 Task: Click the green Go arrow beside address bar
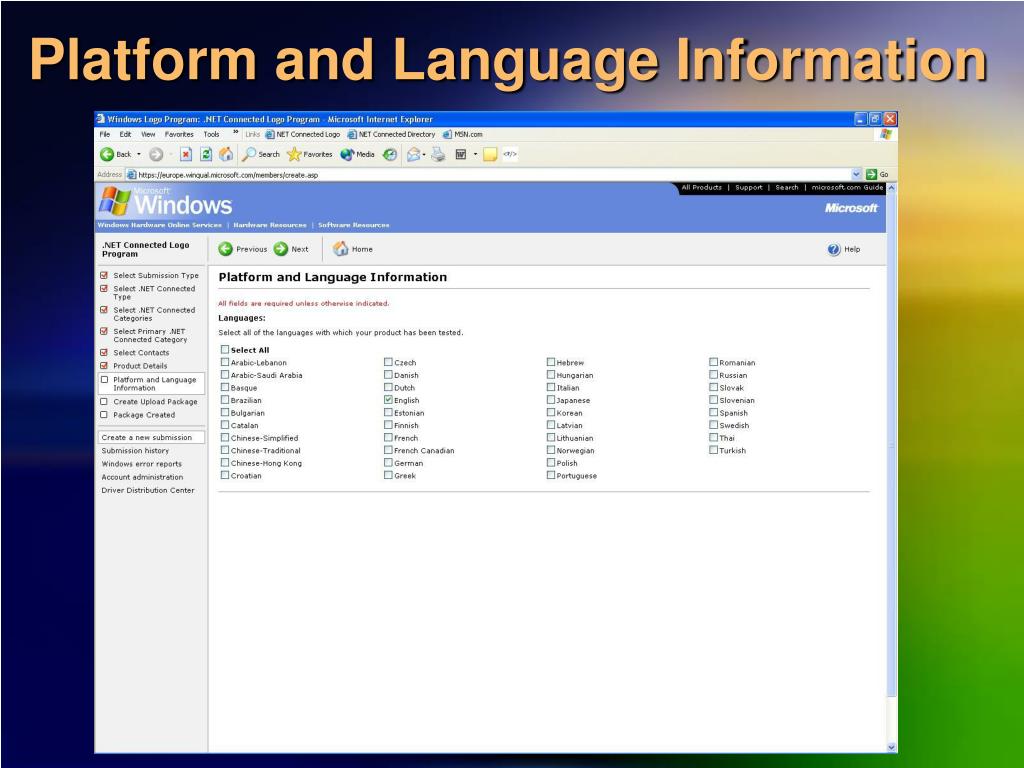(x=871, y=174)
